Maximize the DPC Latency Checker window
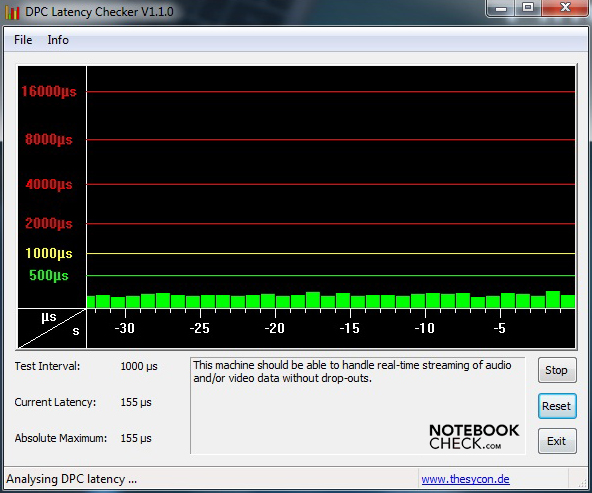The height and width of the screenshot is (493, 592). 528,8
